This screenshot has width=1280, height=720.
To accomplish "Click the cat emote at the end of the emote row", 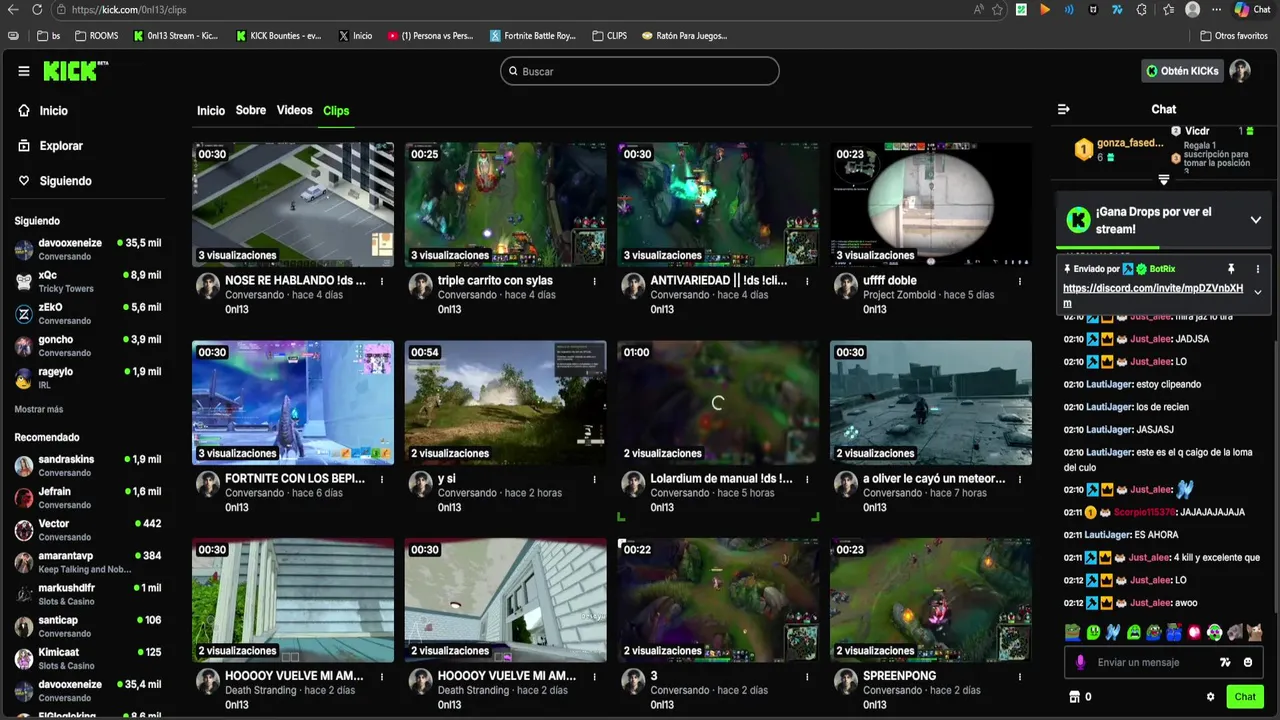I will (1254, 632).
